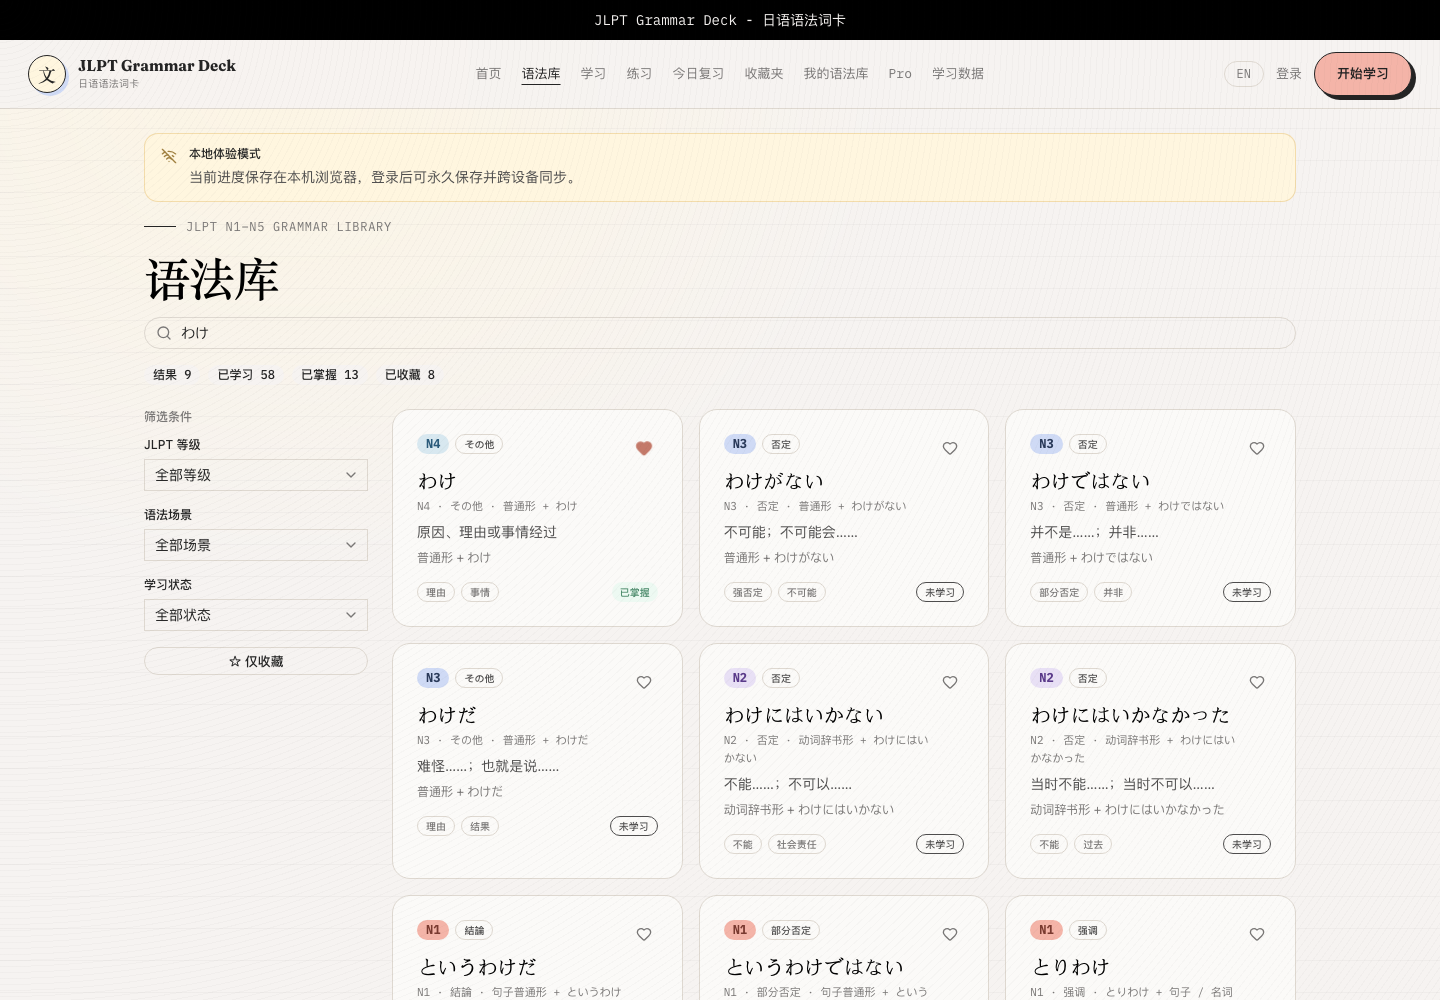This screenshot has height=1000, width=1440.
Task: Click the 已掌握 badge on わけ
Action: click(x=635, y=592)
